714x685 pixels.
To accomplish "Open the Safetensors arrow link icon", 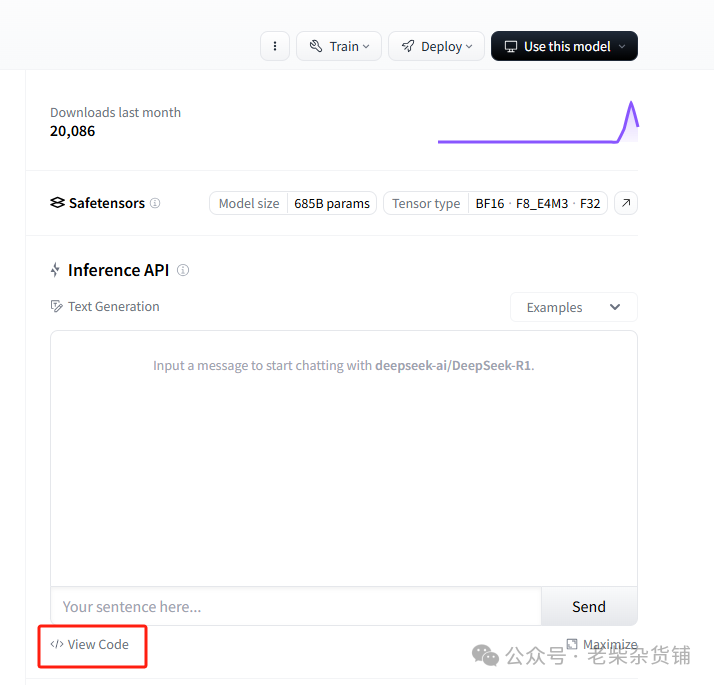I will (x=626, y=203).
